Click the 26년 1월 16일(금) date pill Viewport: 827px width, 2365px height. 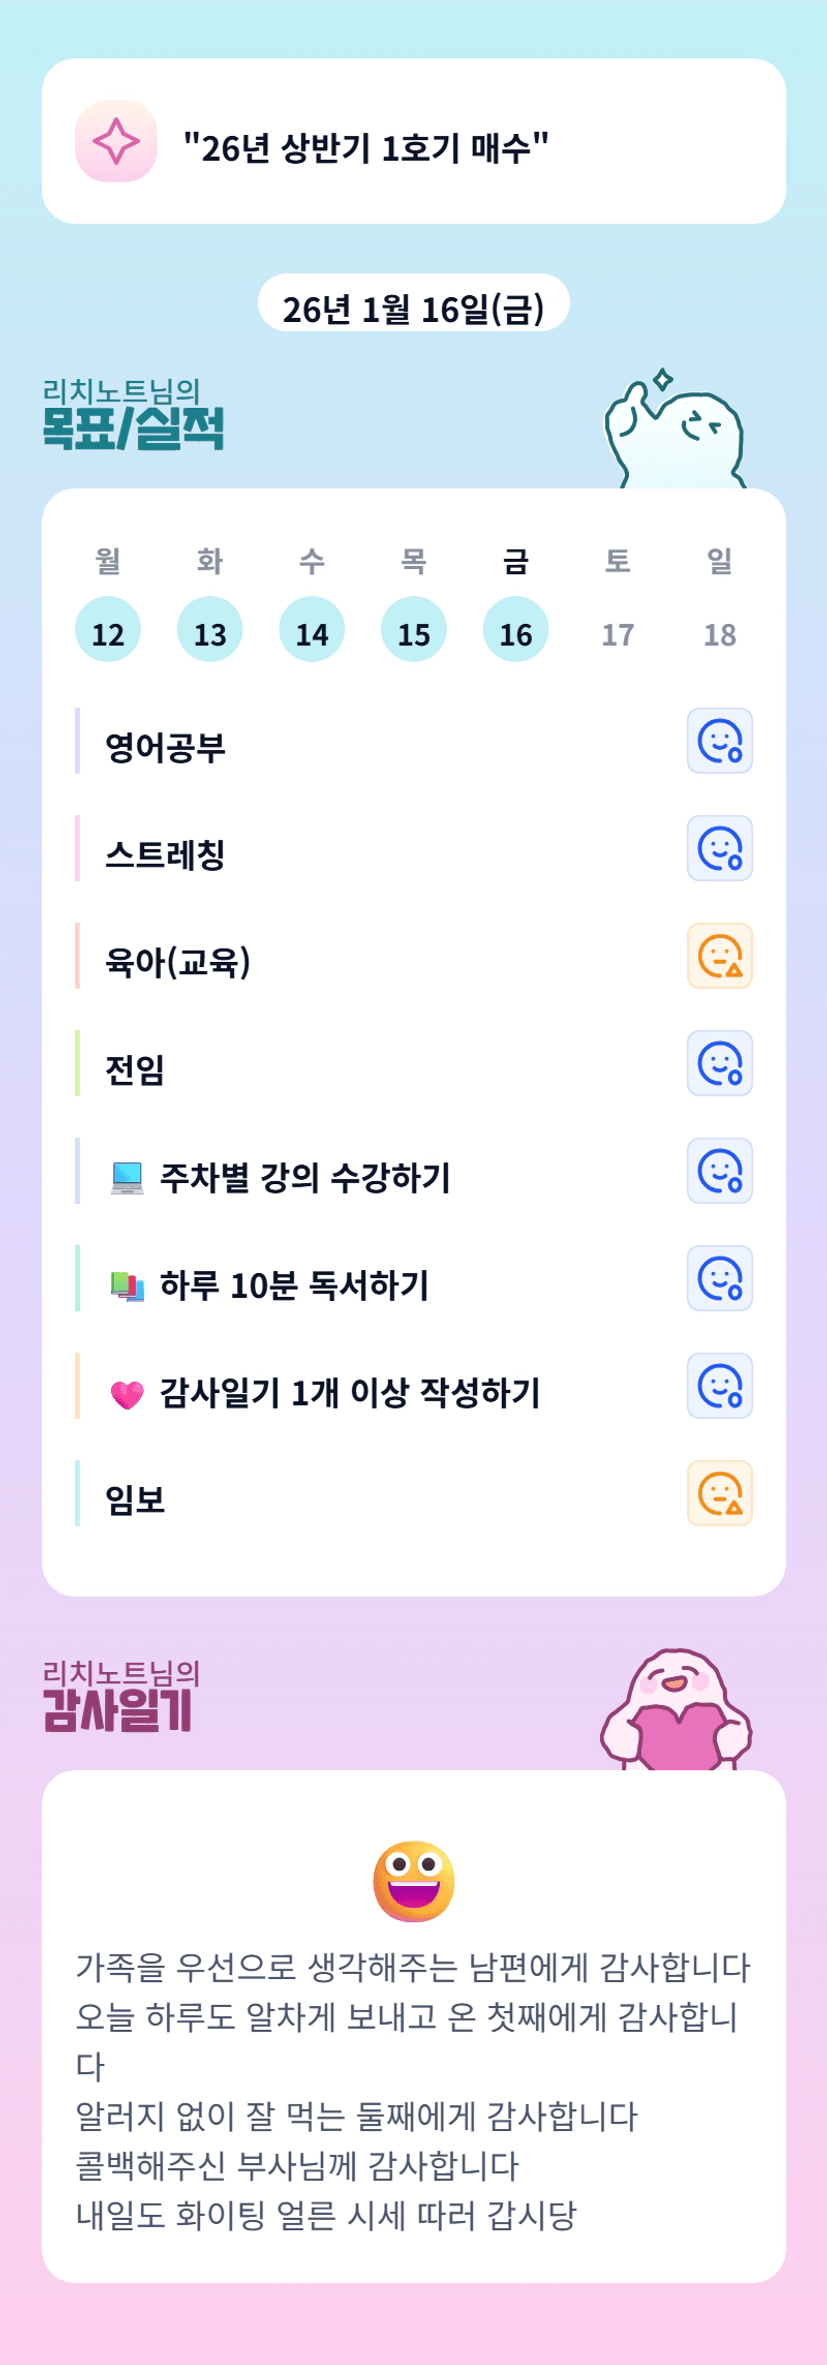(x=413, y=308)
